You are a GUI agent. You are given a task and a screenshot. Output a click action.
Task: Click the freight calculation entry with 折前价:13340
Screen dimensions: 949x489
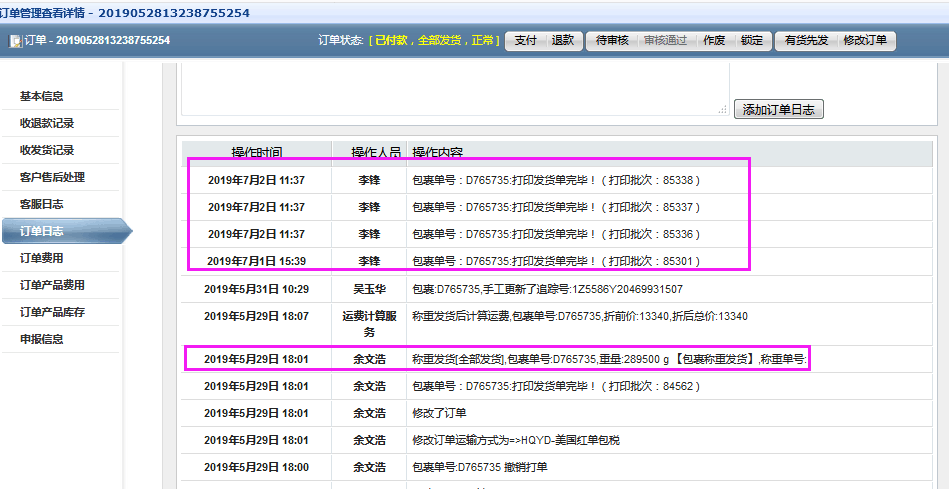[x=580, y=317]
